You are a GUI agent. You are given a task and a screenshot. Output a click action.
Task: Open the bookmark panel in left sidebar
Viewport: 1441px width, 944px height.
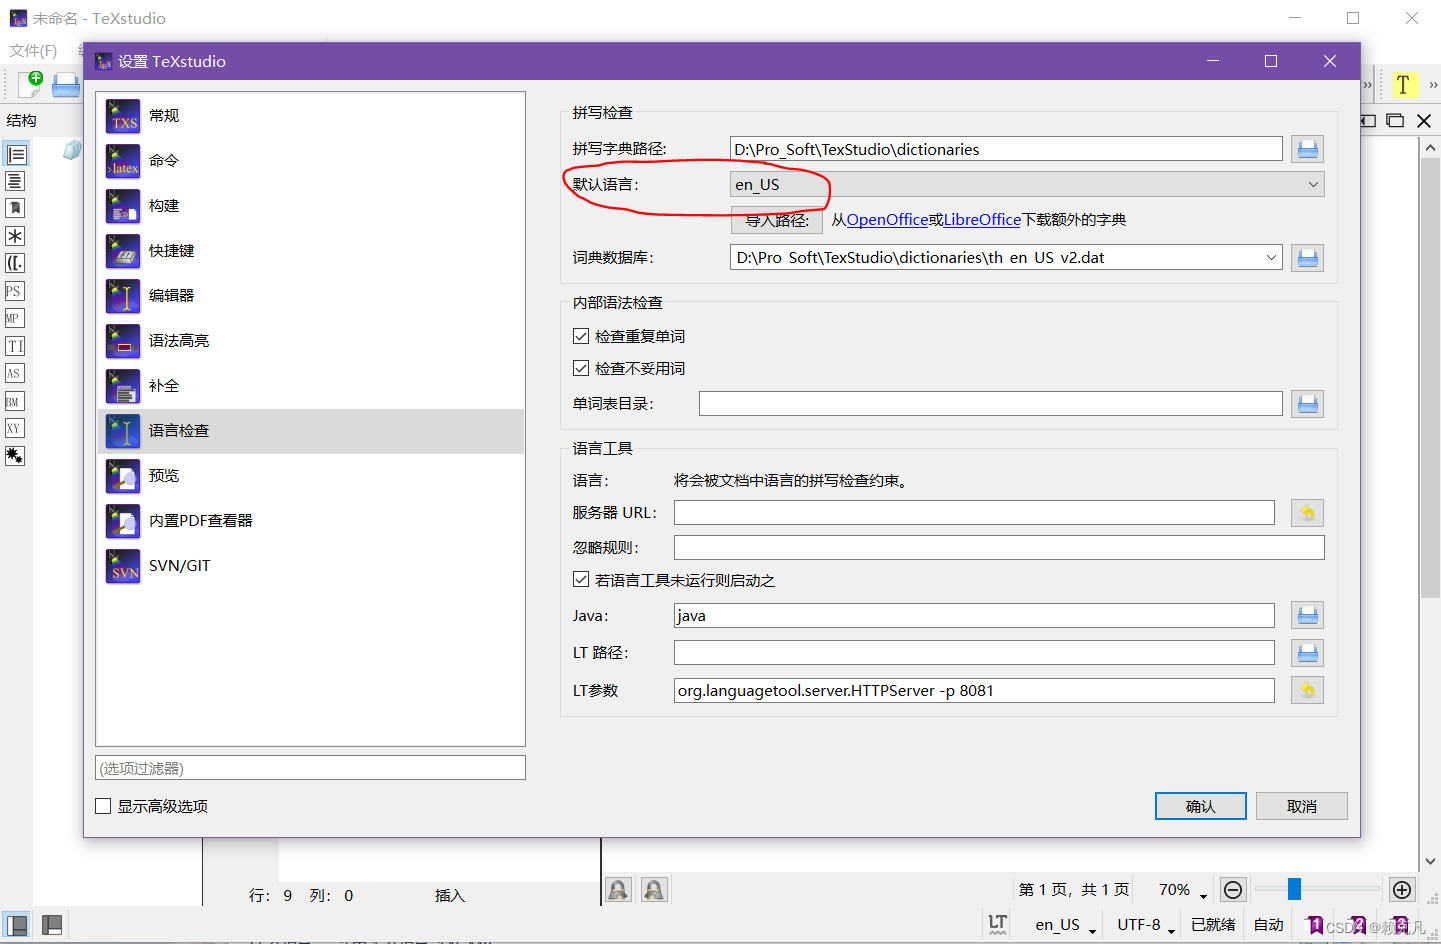14,207
